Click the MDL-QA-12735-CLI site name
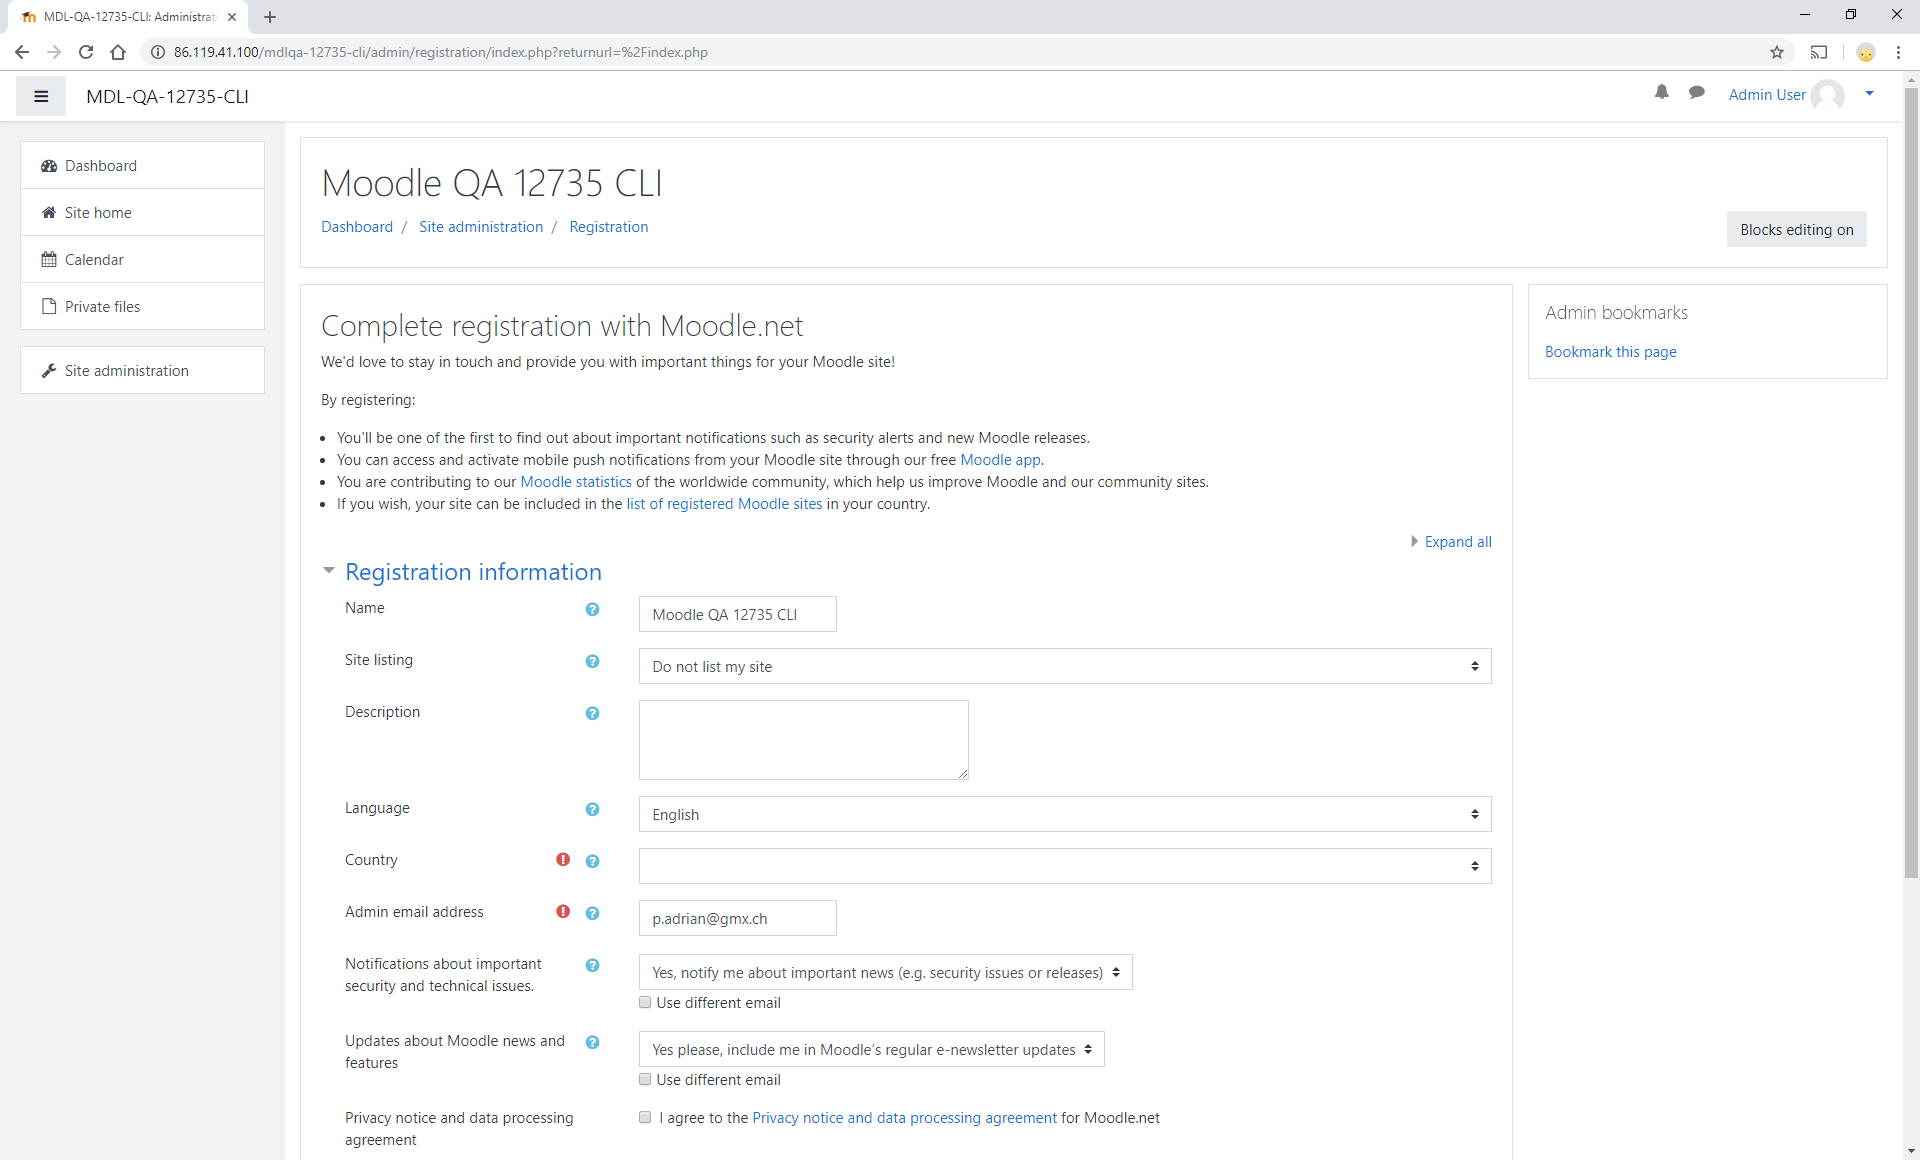The image size is (1920, 1160). click(x=167, y=96)
